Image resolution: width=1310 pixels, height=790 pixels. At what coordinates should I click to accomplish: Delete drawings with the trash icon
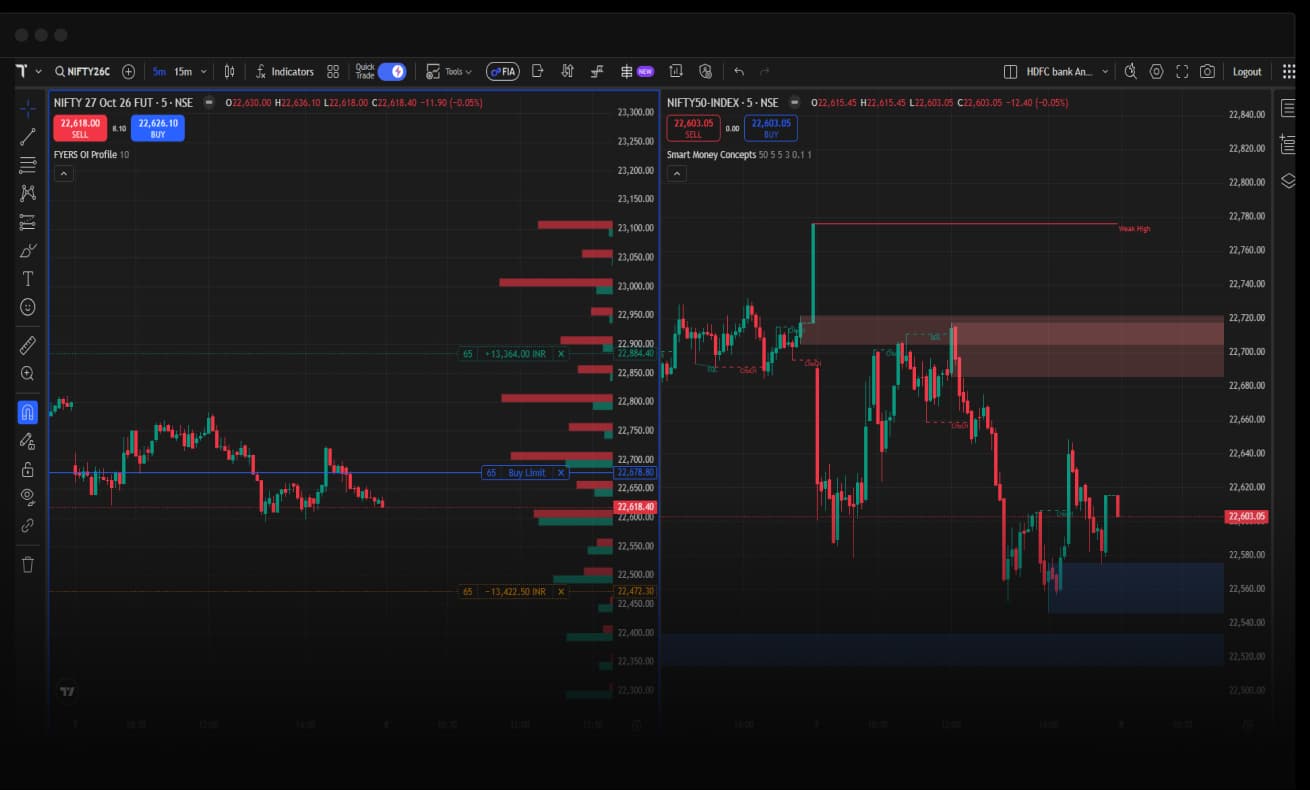[28, 564]
